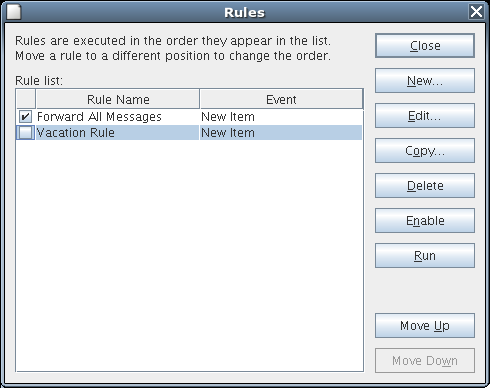The image size is (490, 388).
Task: Click the Copy... button
Action: point(425,151)
